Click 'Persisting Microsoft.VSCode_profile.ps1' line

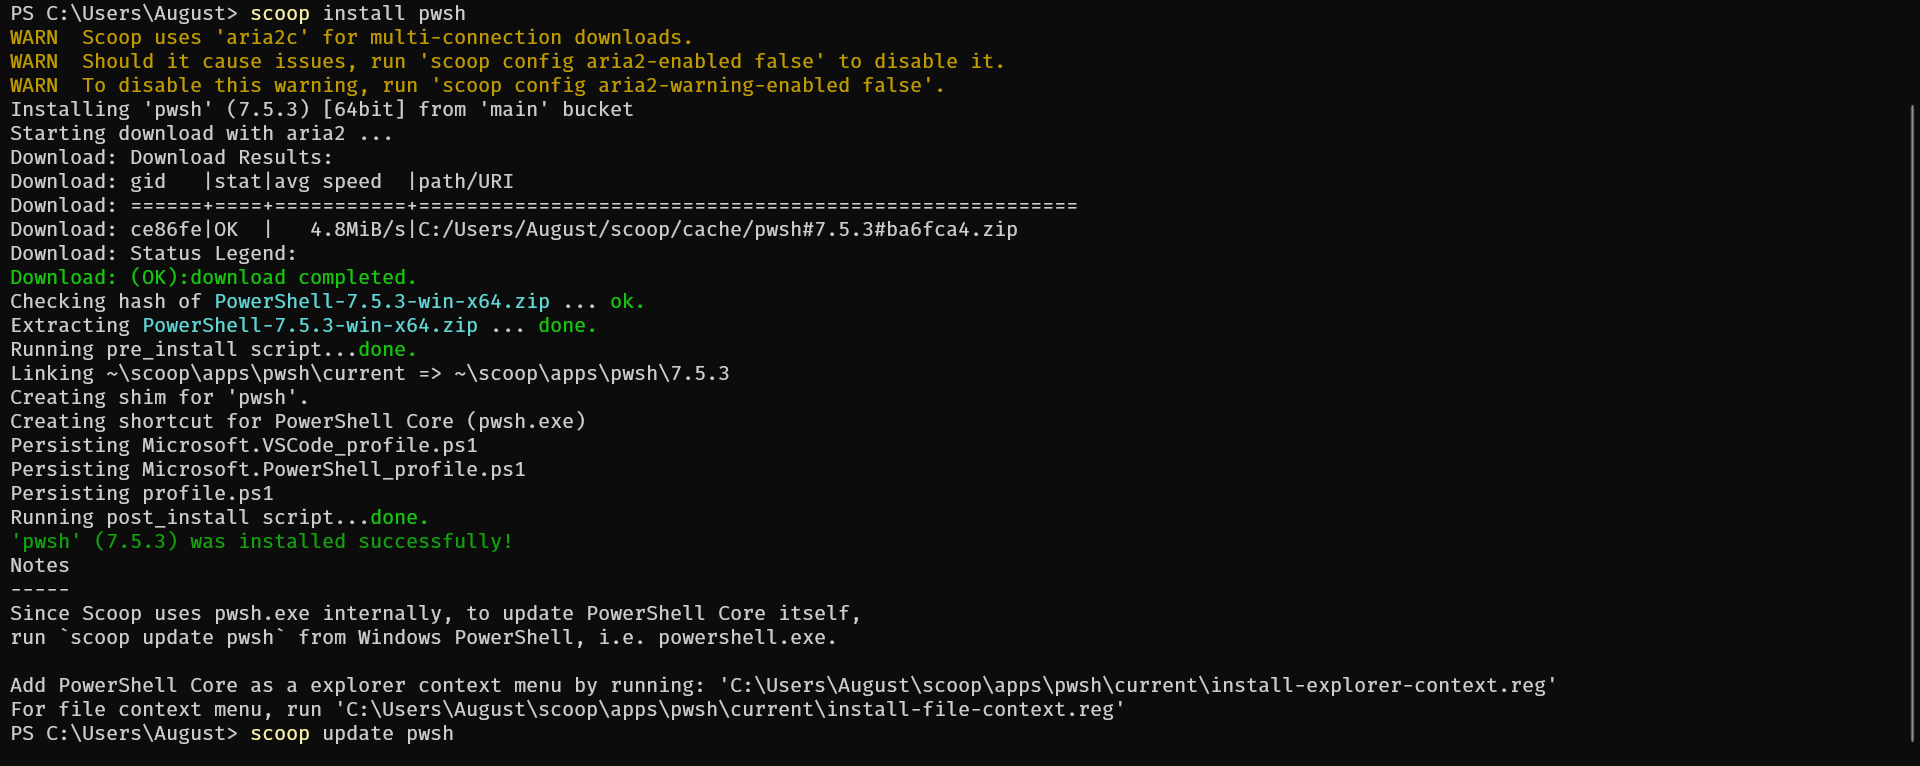[x=244, y=446]
